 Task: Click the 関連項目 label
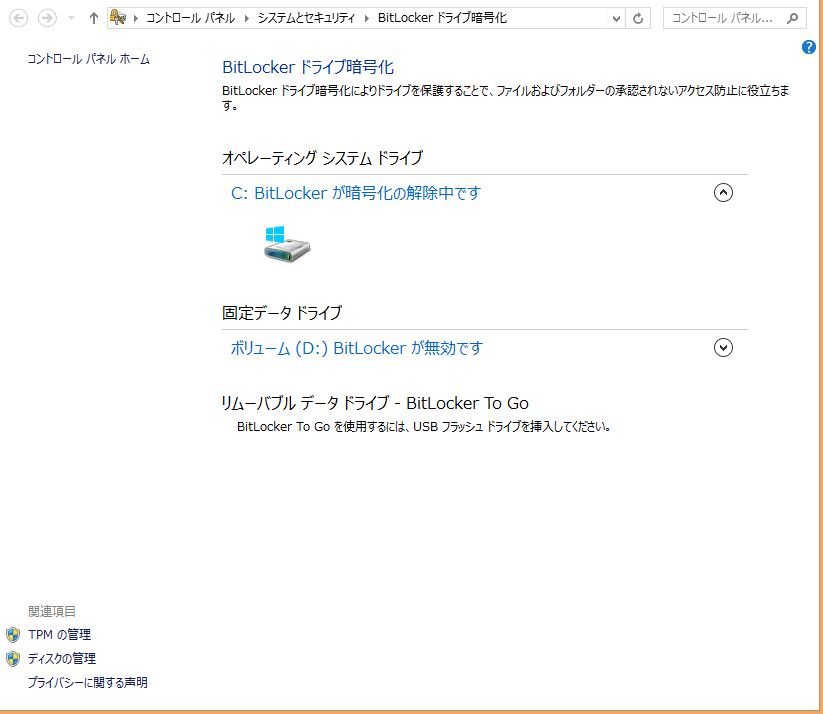(x=52, y=611)
